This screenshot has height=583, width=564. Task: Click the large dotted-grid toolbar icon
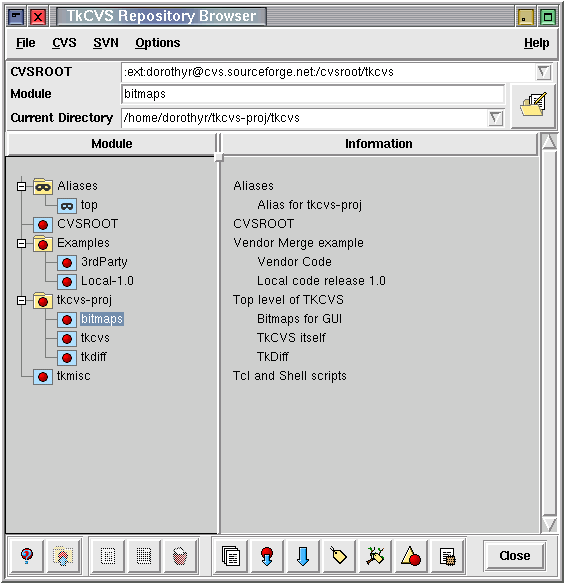point(144,556)
